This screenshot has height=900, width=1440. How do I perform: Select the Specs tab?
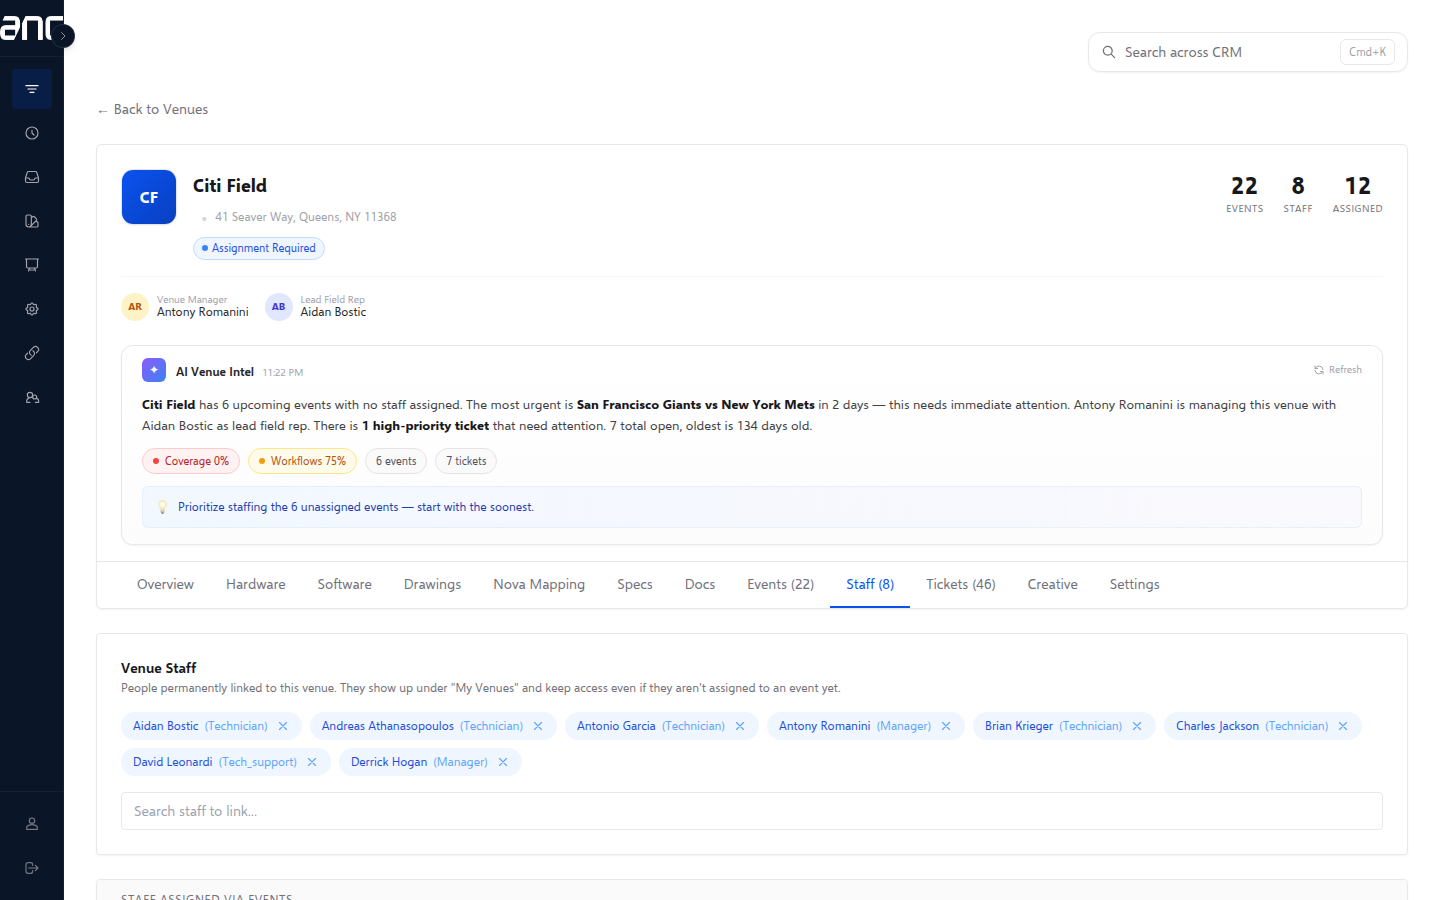pyautogui.click(x=635, y=584)
